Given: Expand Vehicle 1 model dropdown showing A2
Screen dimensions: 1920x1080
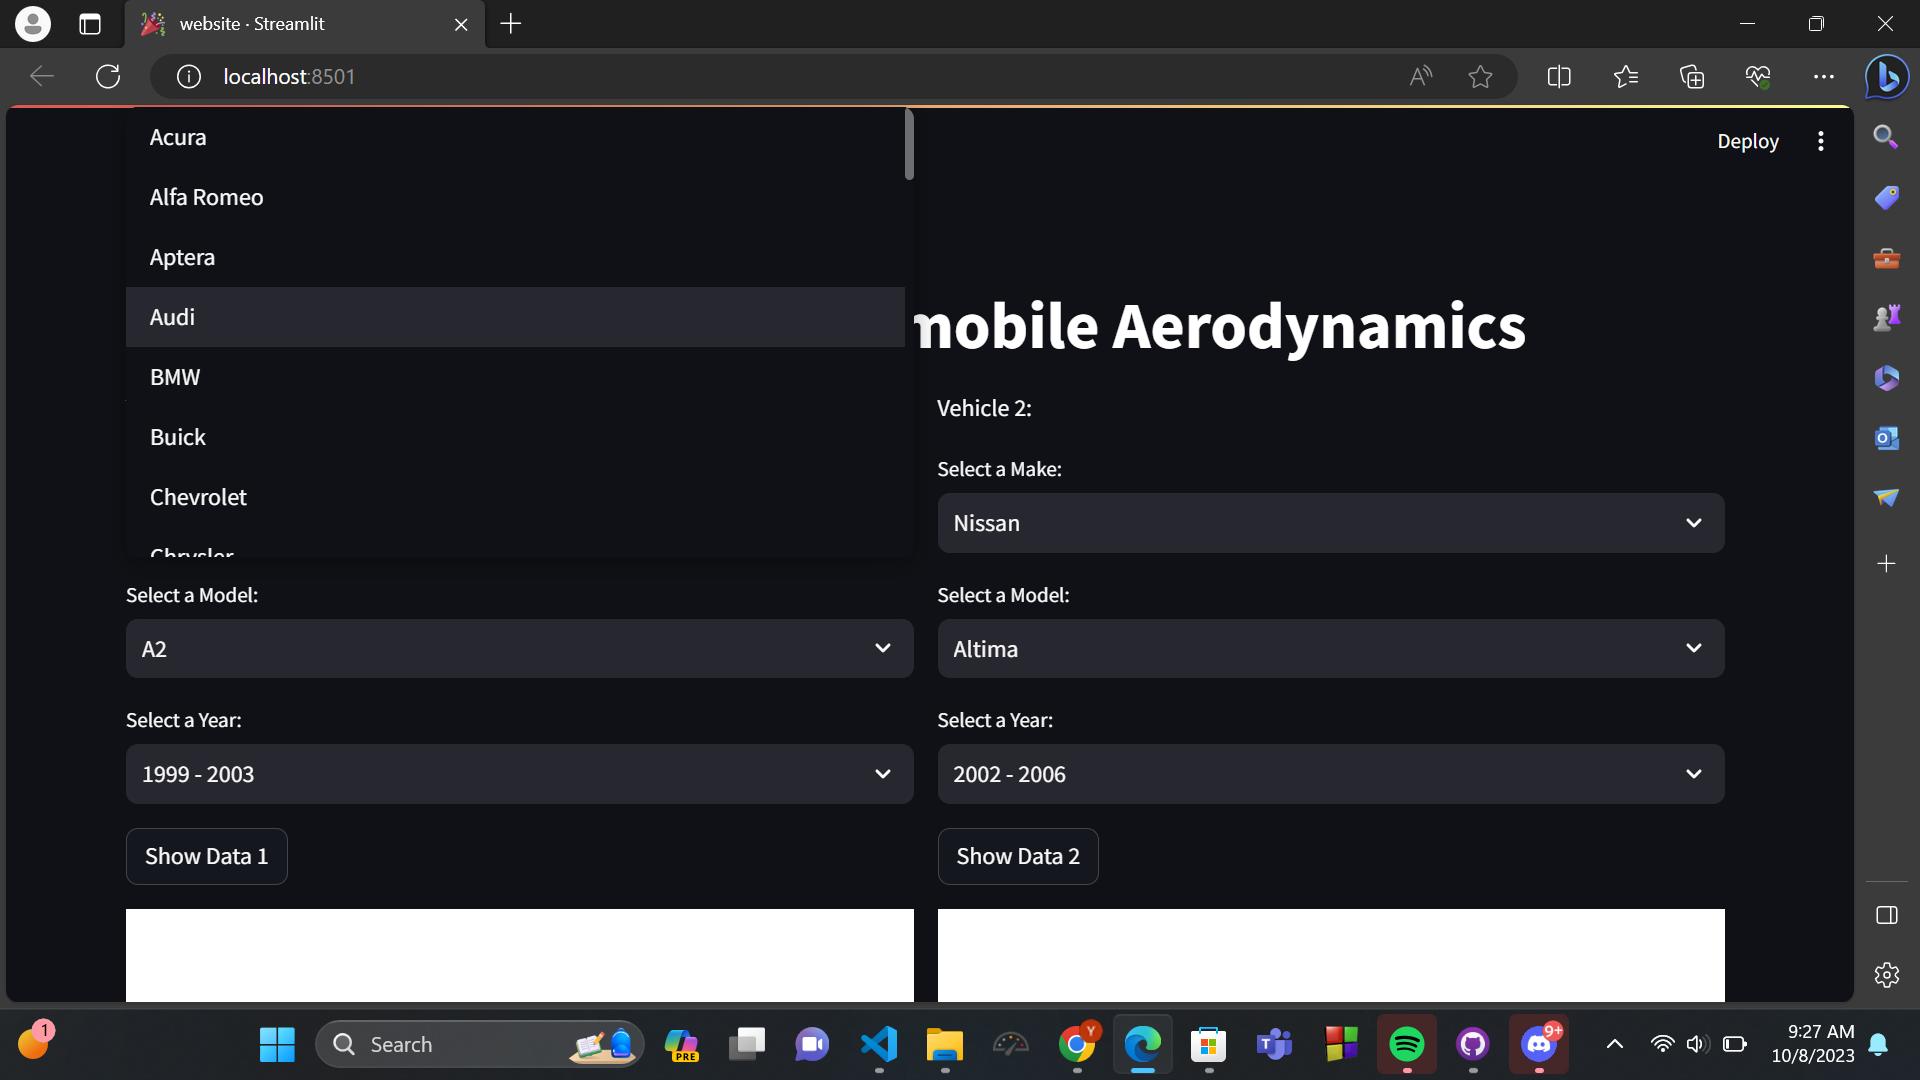Looking at the screenshot, I should (x=519, y=649).
